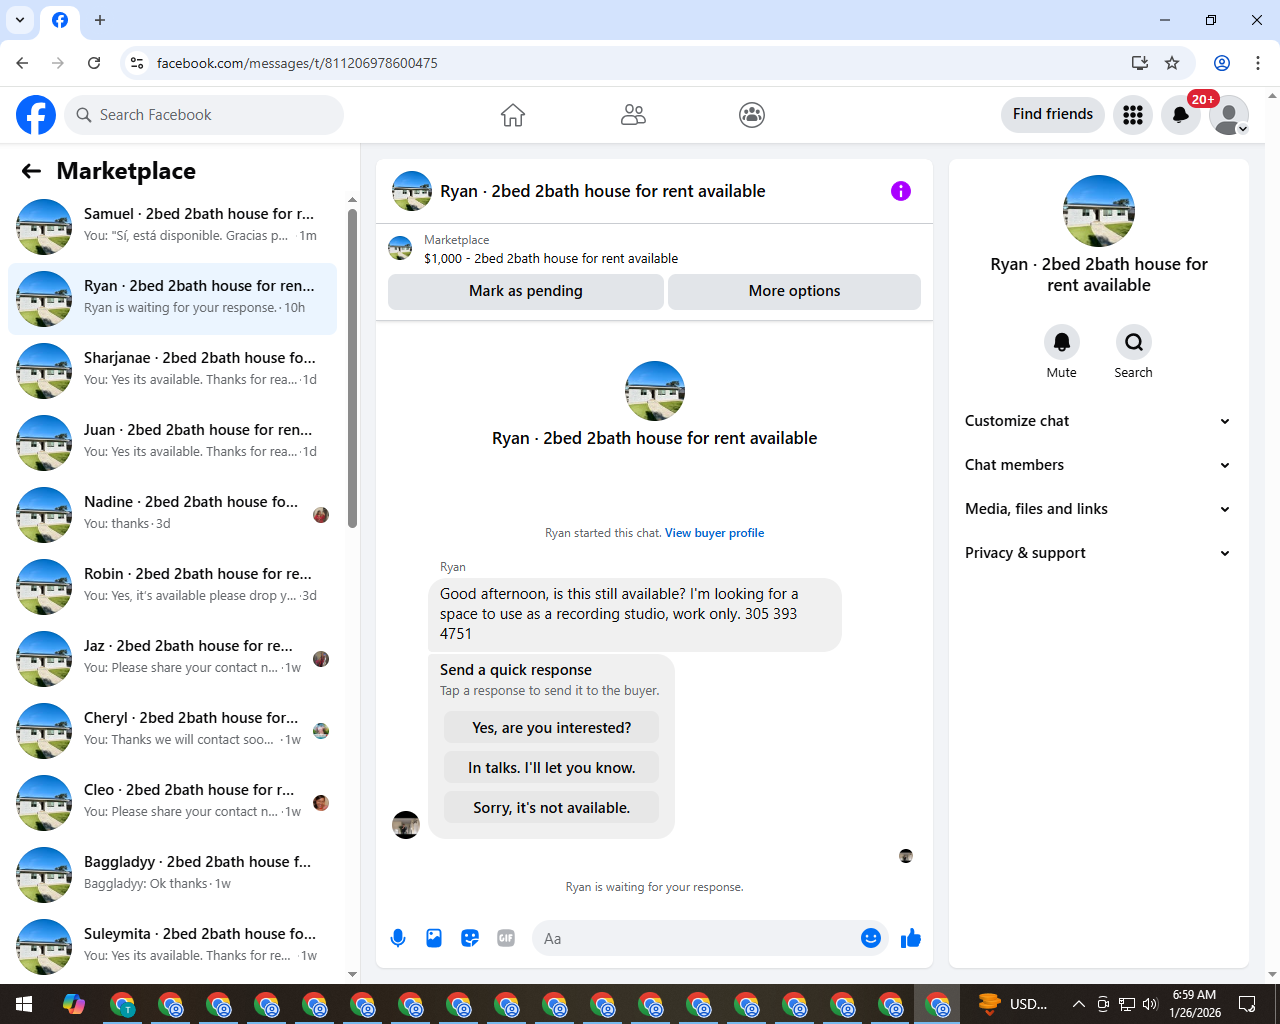This screenshot has height=1024, width=1280.
Task: Open the notifications bell
Action: [1181, 115]
